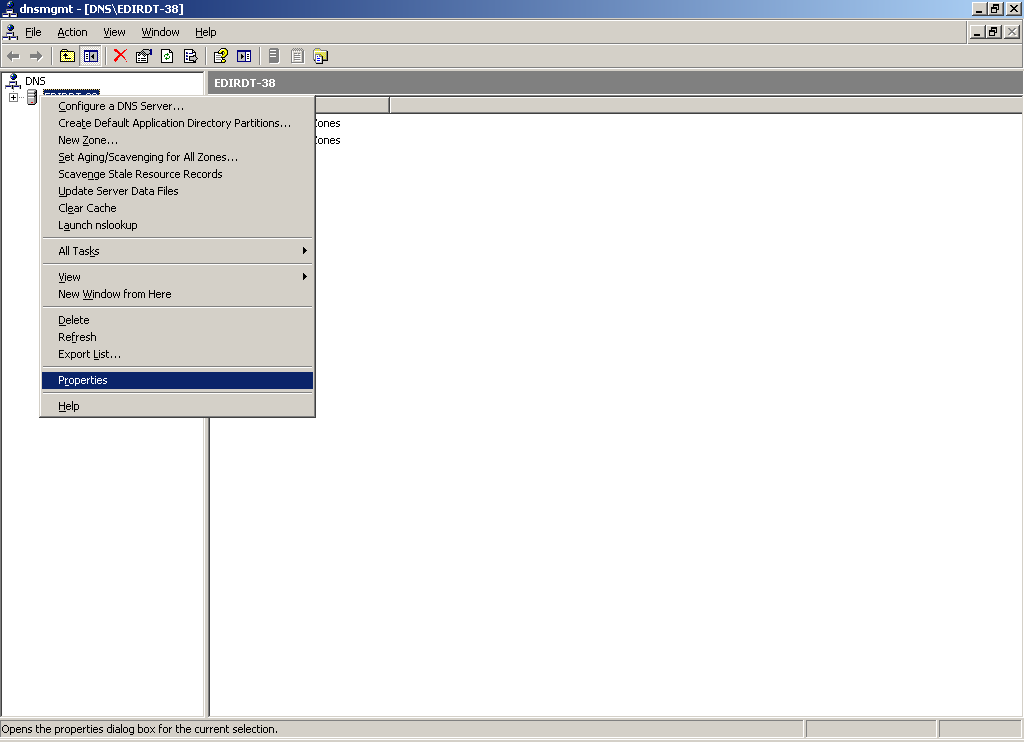
Task: Open the View menu in the menu bar
Action: (114, 32)
